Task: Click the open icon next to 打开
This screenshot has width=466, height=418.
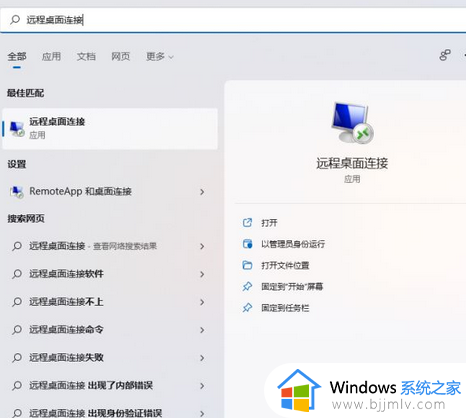Action: click(x=247, y=223)
